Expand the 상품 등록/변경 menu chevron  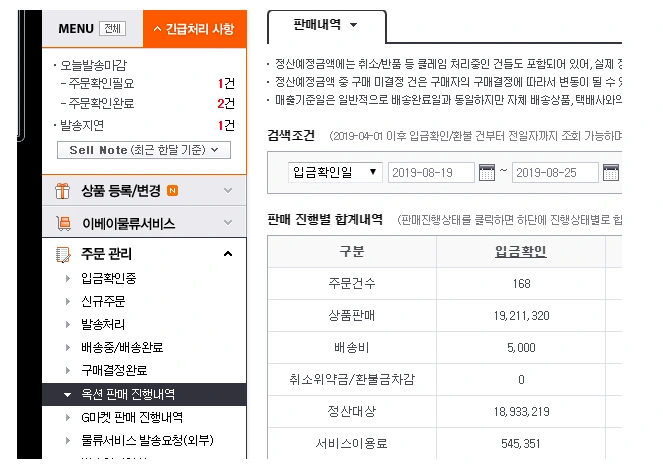228,190
